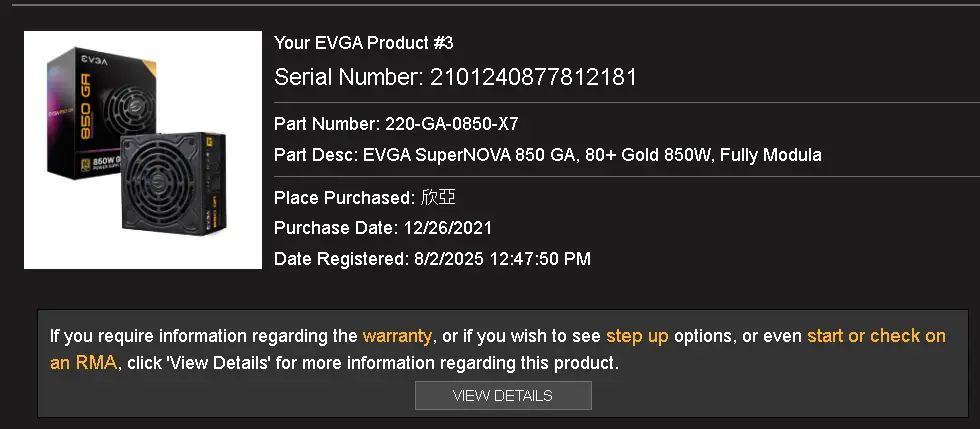This screenshot has height=429, width=980.
Task: Click the serial number value 2101240877812181
Action: click(x=533, y=77)
